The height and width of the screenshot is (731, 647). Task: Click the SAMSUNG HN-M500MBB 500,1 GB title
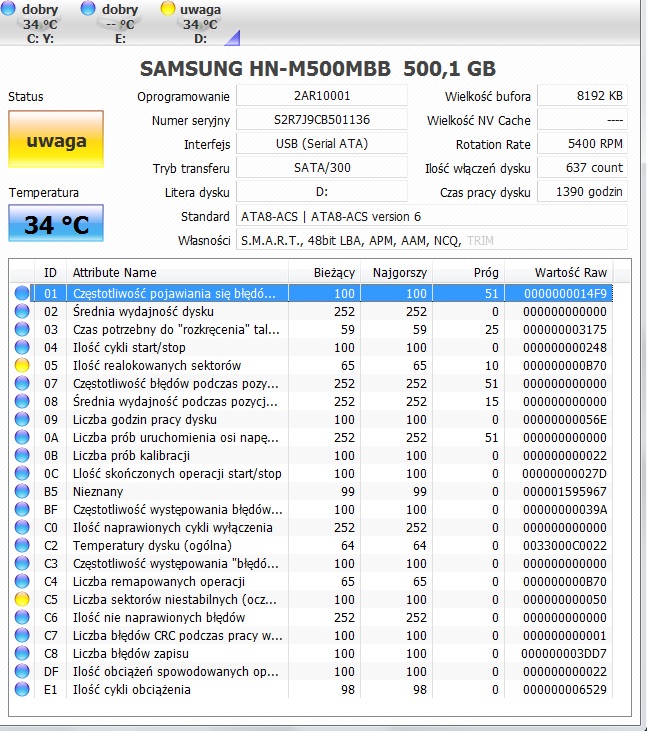(x=318, y=69)
